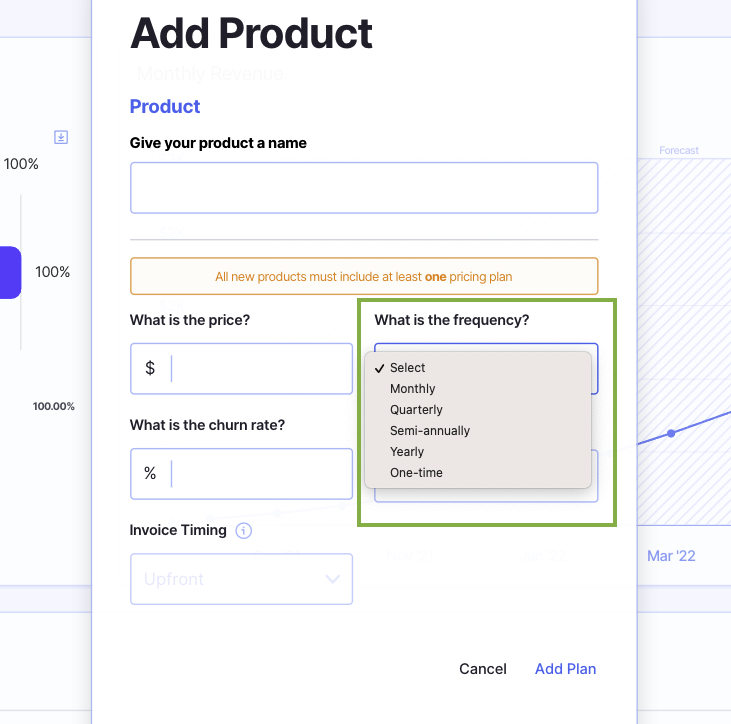Select Semi-annually as the frequency
731x724 pixels.
[430, 431]
